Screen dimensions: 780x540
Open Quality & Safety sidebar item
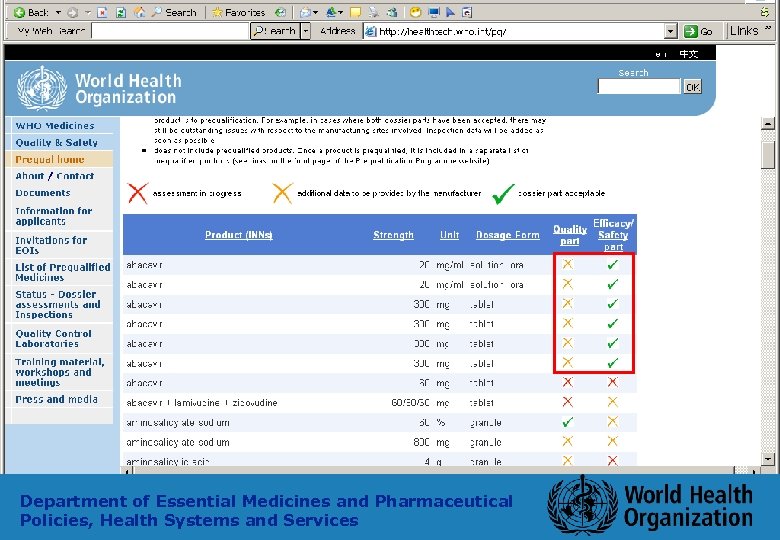(x=56, y=143)
